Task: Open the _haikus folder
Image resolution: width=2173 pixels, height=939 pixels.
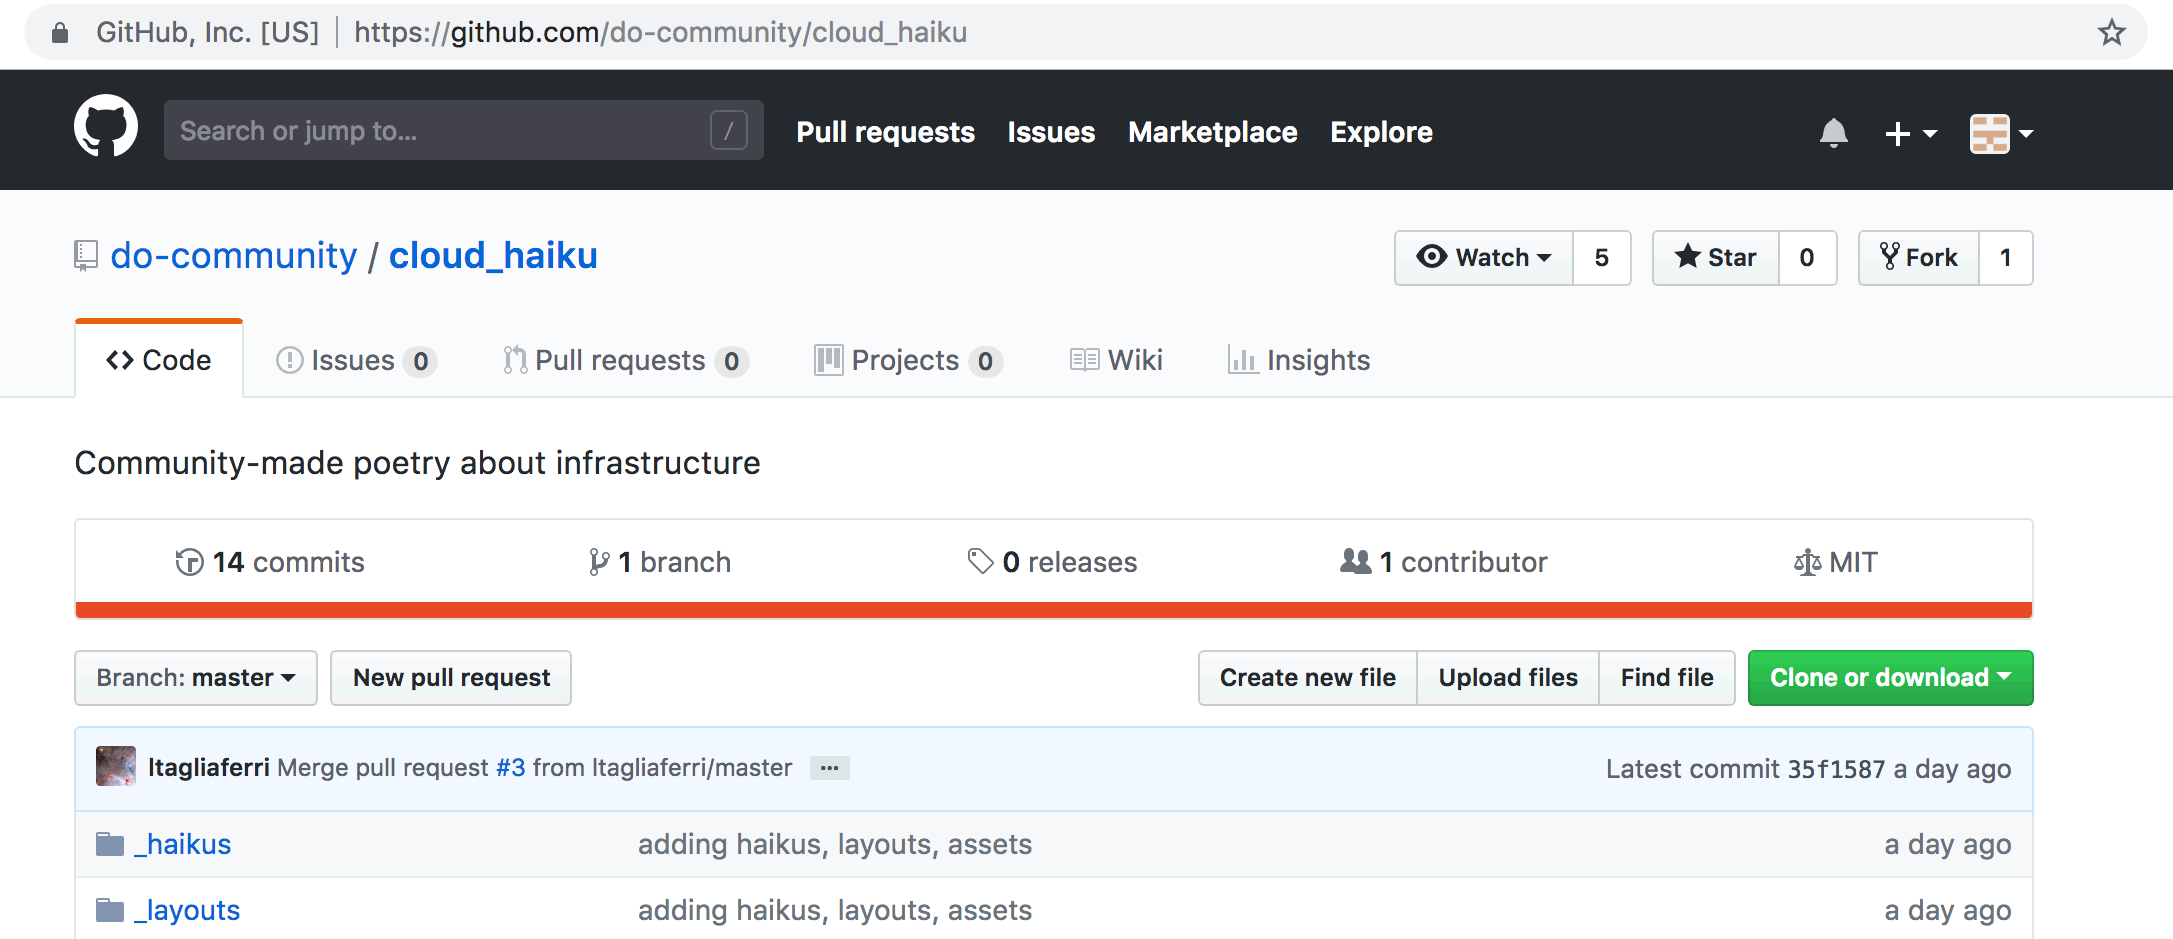Action: click(x=183, y=845)
